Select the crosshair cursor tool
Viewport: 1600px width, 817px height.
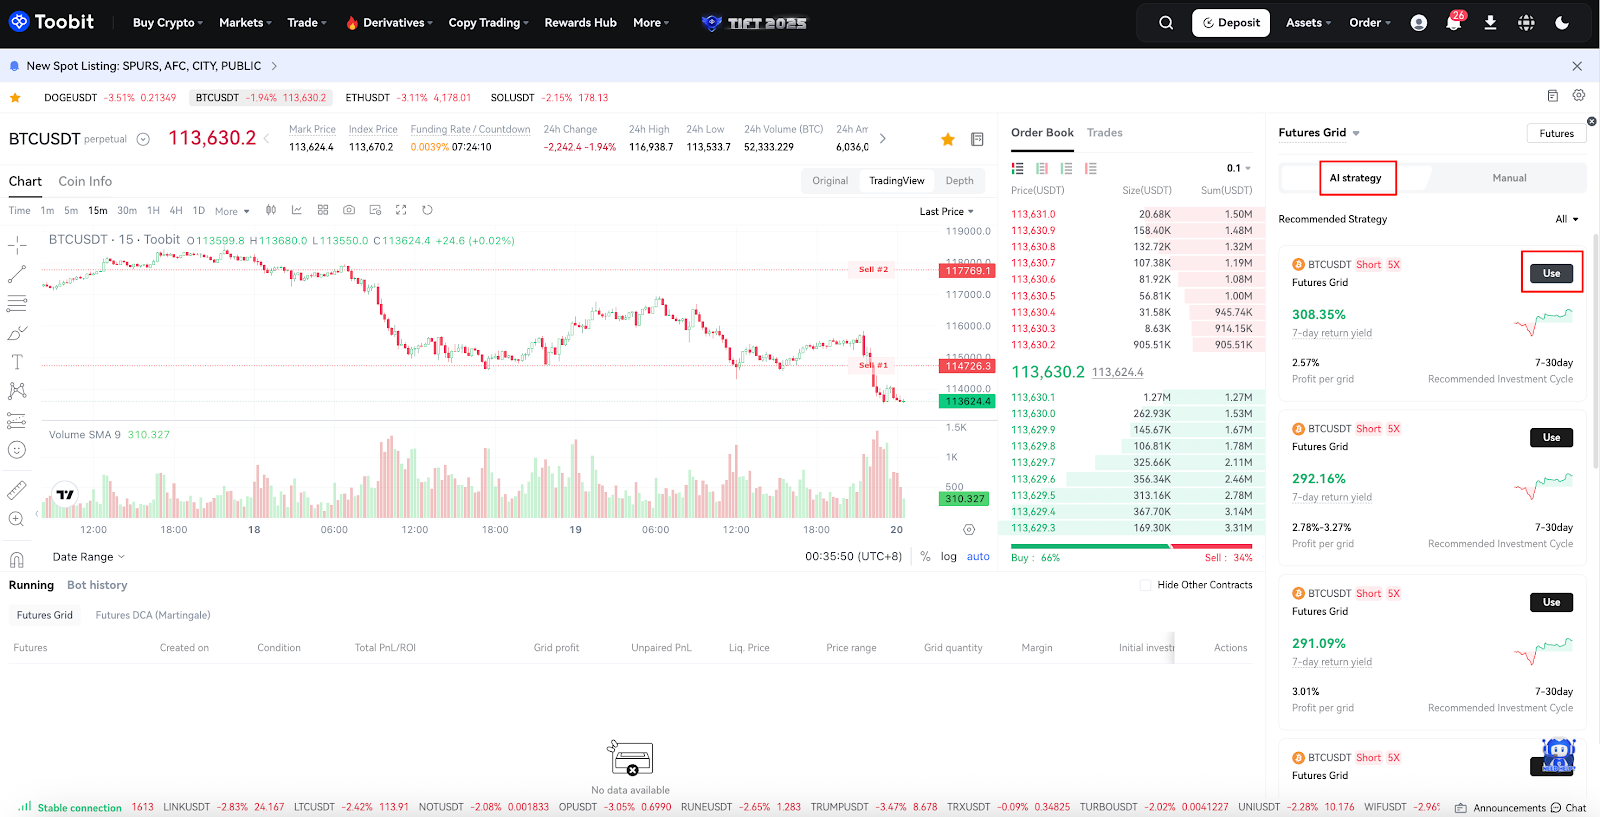[x=17, y=245]
